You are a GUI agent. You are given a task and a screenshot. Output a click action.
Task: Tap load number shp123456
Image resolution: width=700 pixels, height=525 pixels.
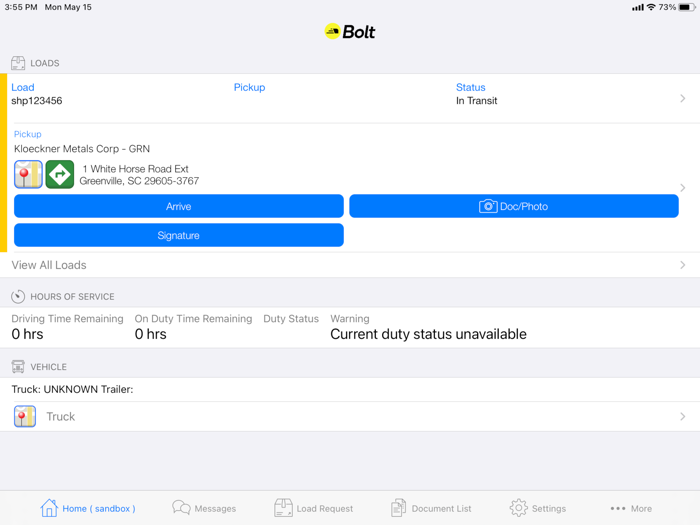pyautogui.click(x=37, y=101)
